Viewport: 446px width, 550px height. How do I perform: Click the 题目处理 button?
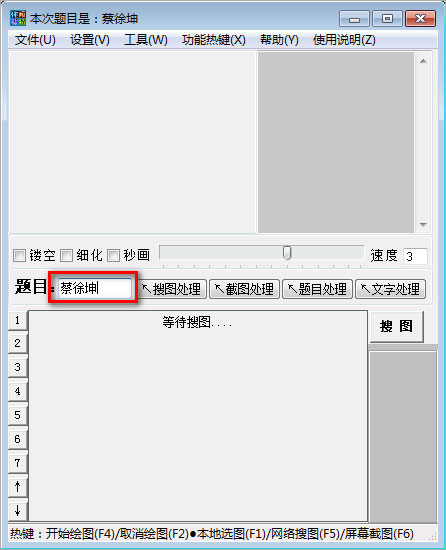pos(317,289)
